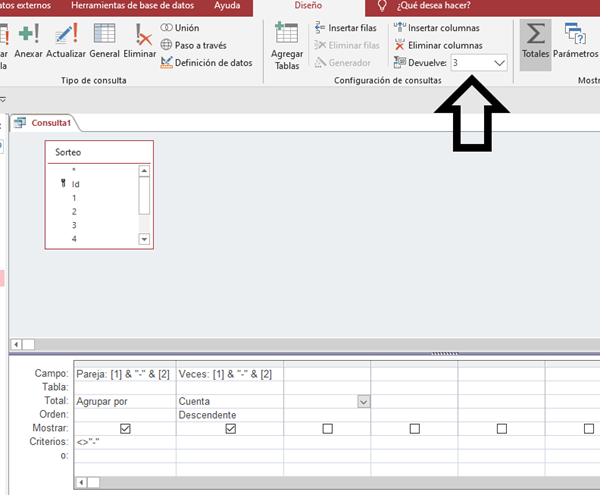Toggle the Totales sigma button
The image size is (600, 495).
(x=536, y=42)
